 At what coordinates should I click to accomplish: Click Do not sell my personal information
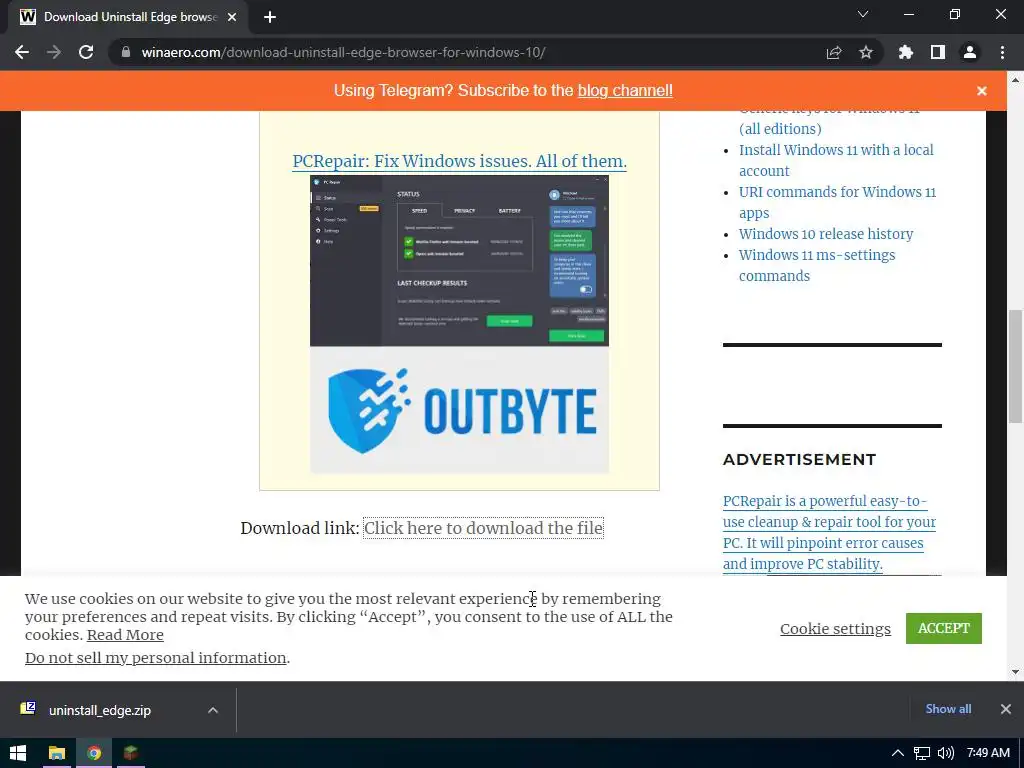click(155, 658)
